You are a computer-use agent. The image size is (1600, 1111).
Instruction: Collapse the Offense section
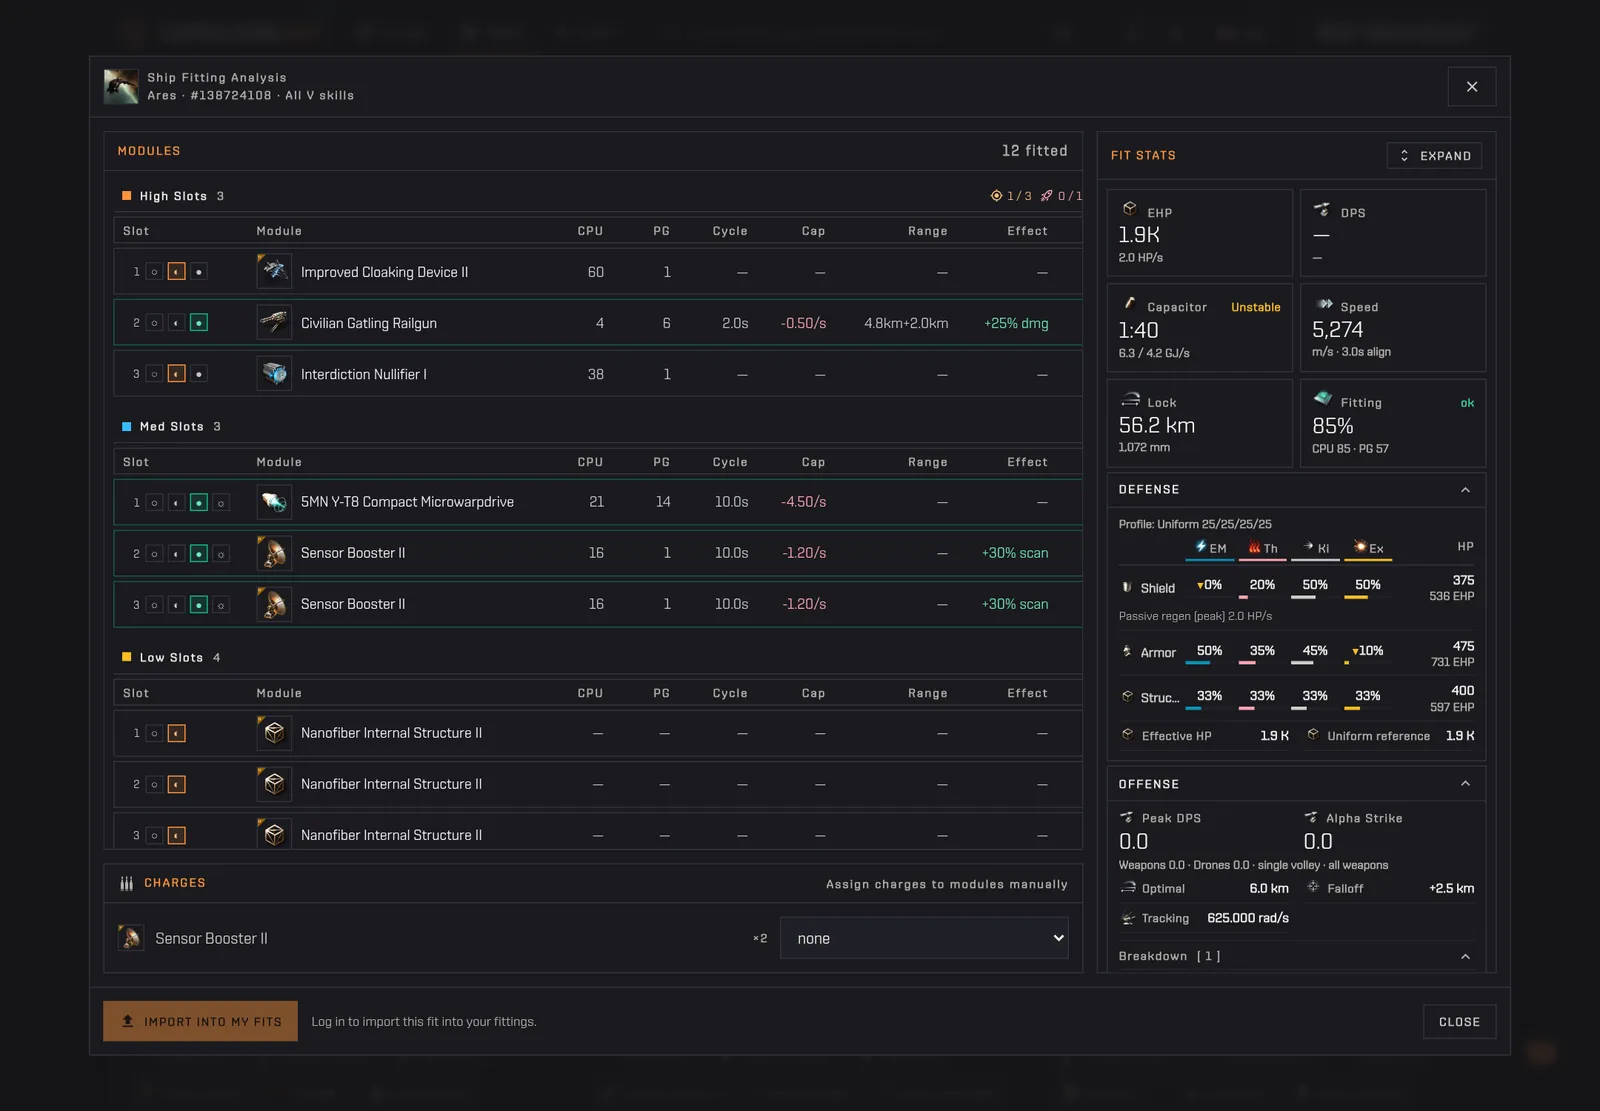pos(1465,784)
